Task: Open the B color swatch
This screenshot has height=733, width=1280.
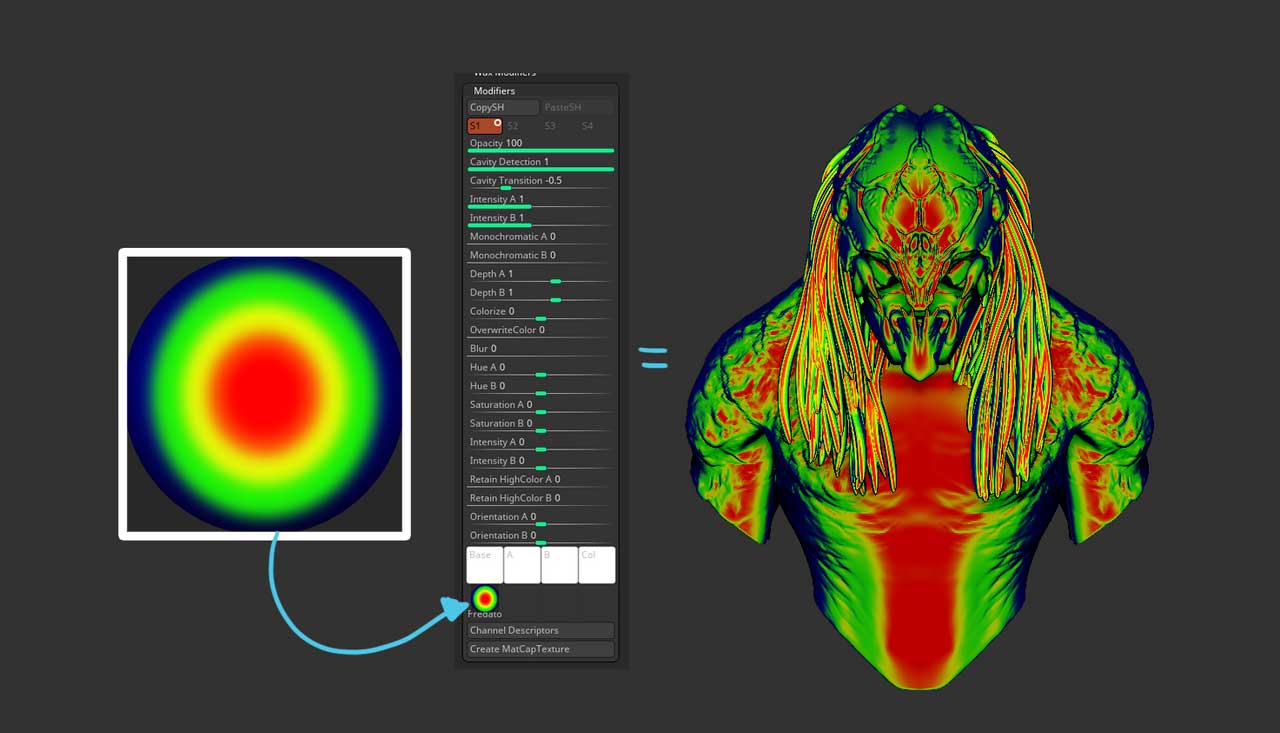Action: click(x=559, y=565)
